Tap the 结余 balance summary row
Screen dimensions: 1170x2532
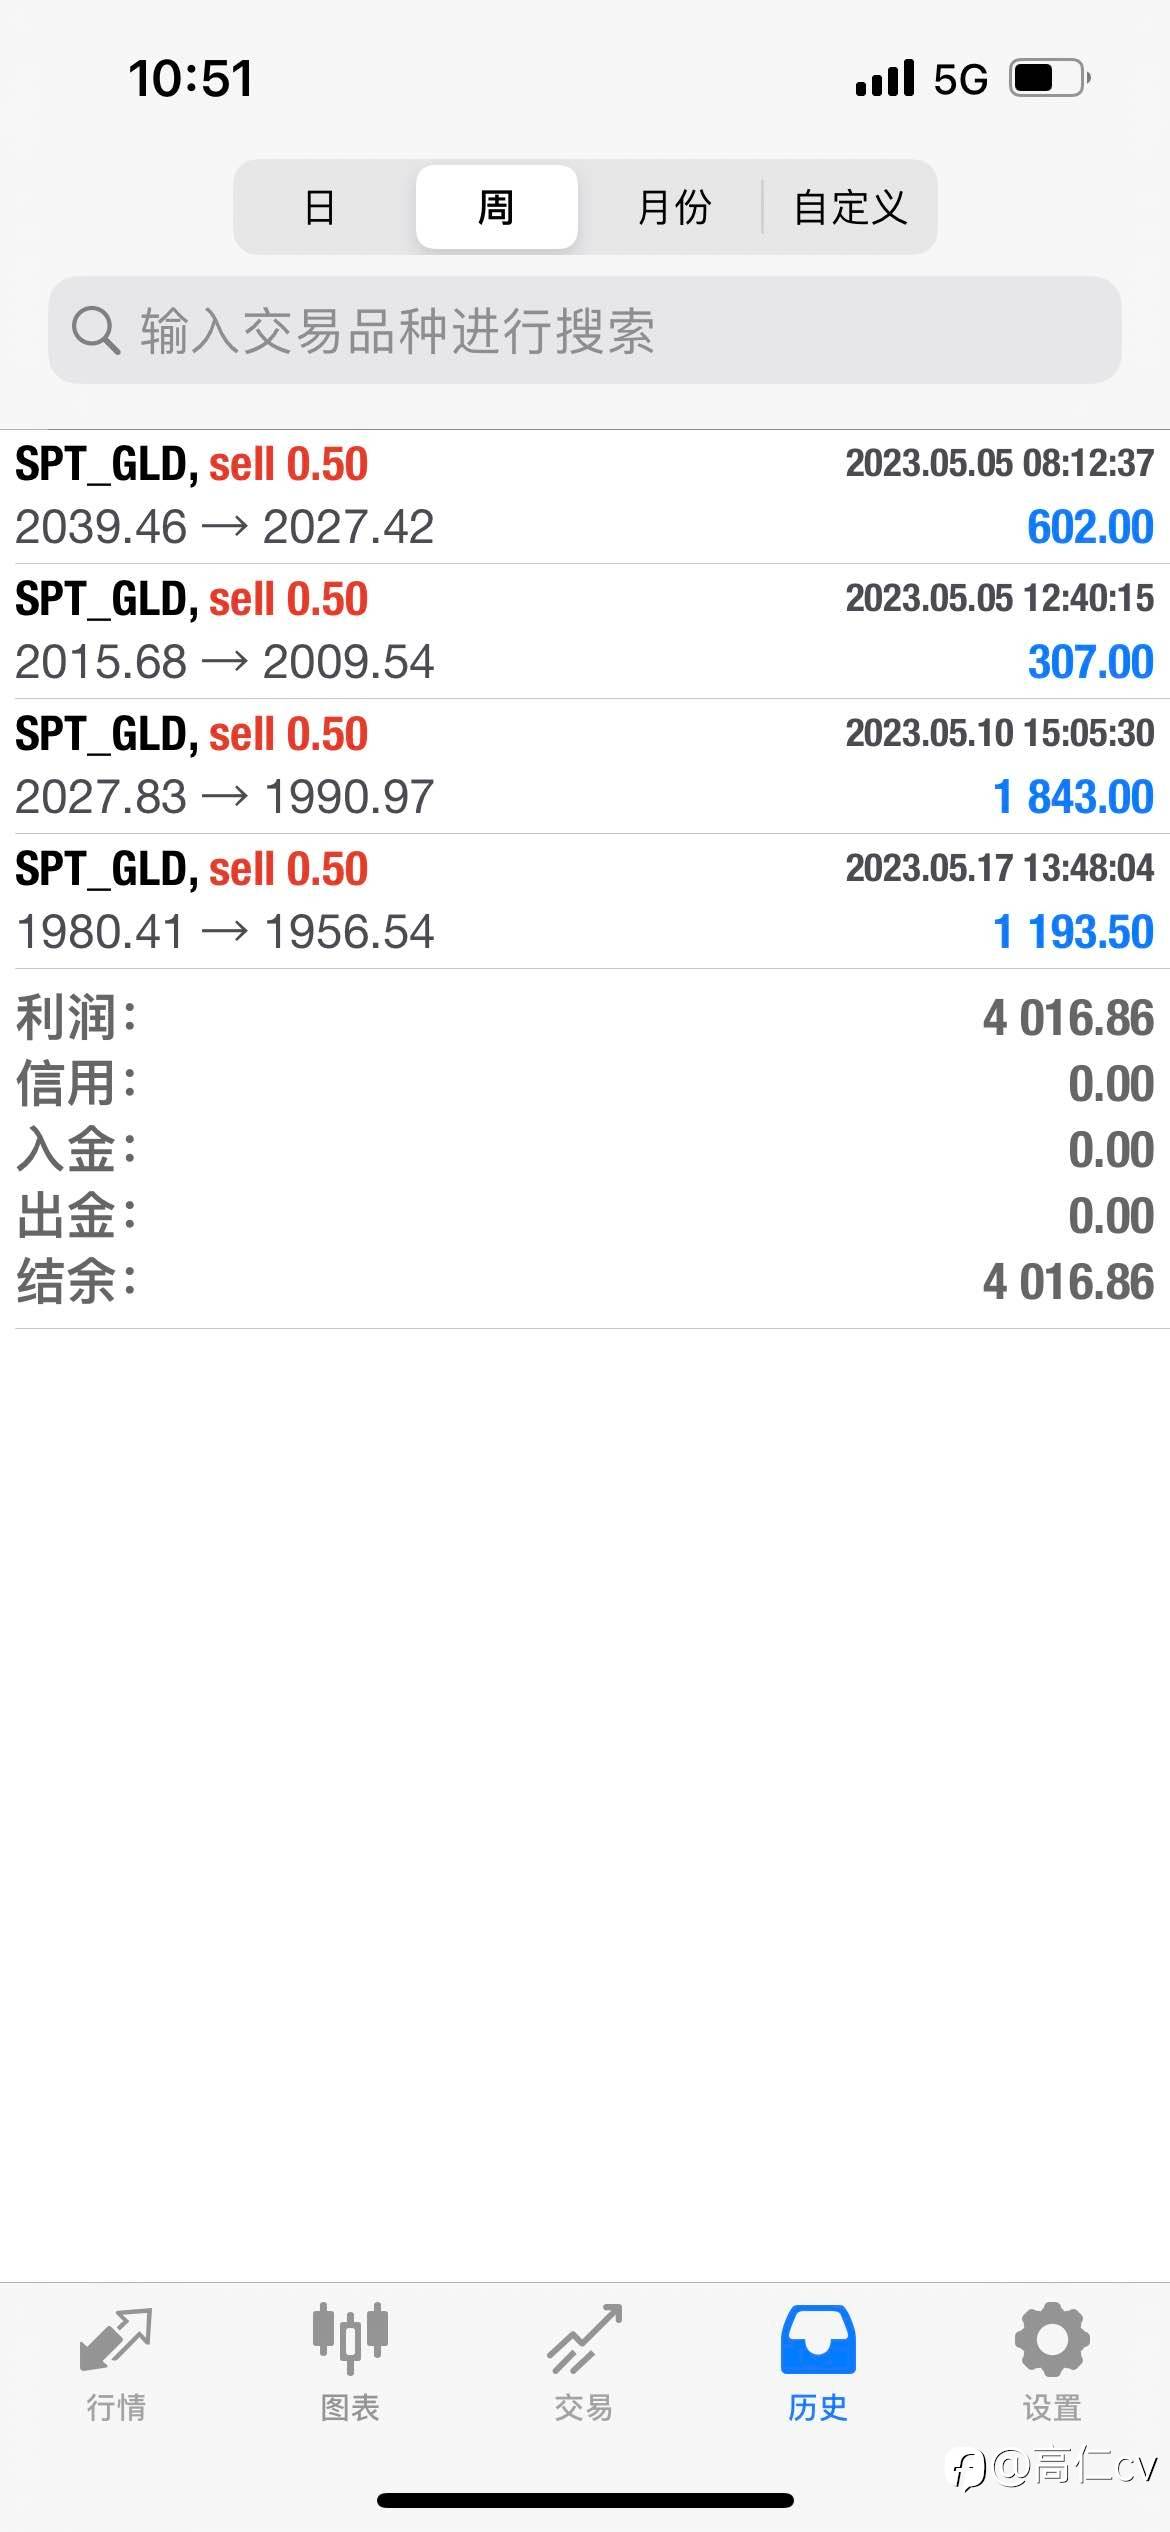(585, 1282)
